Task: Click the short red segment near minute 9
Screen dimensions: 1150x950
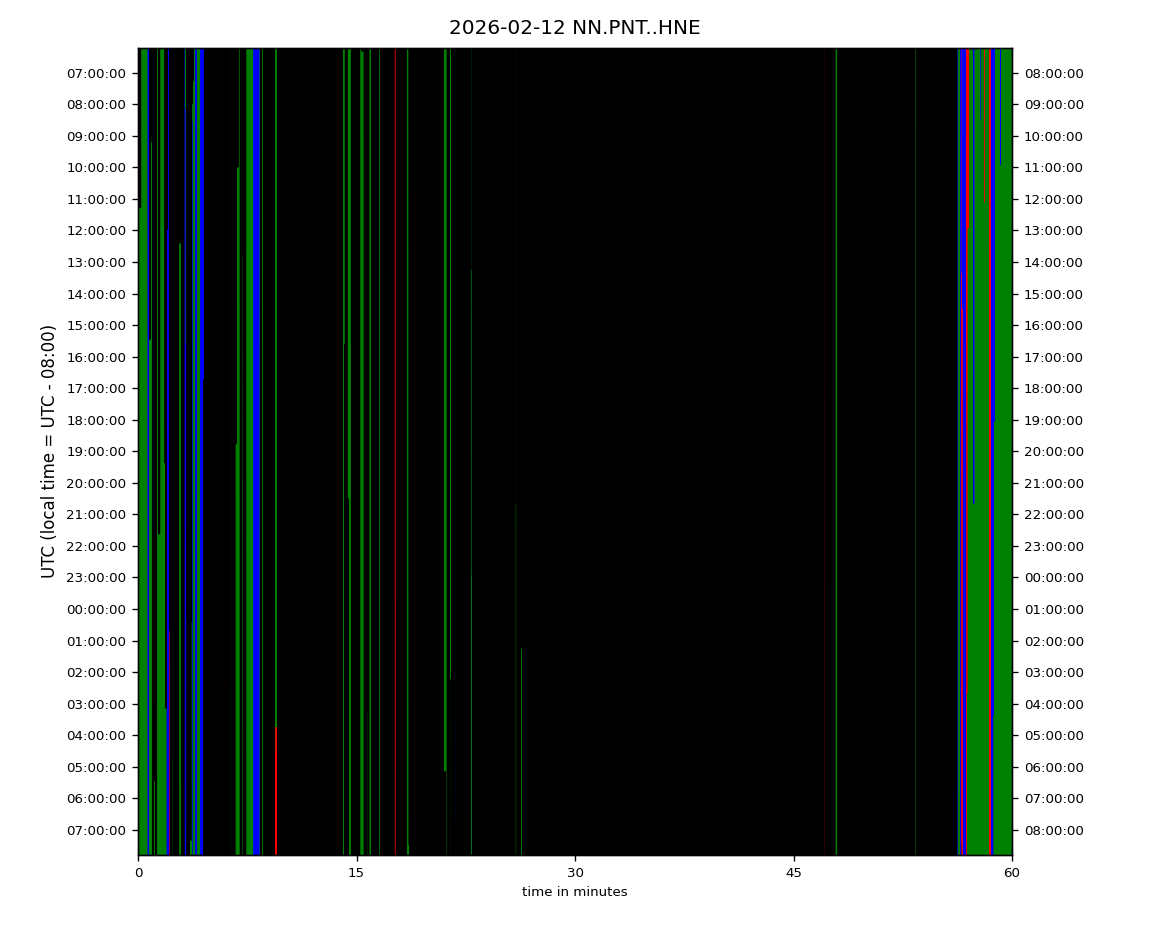Action: 276,790
